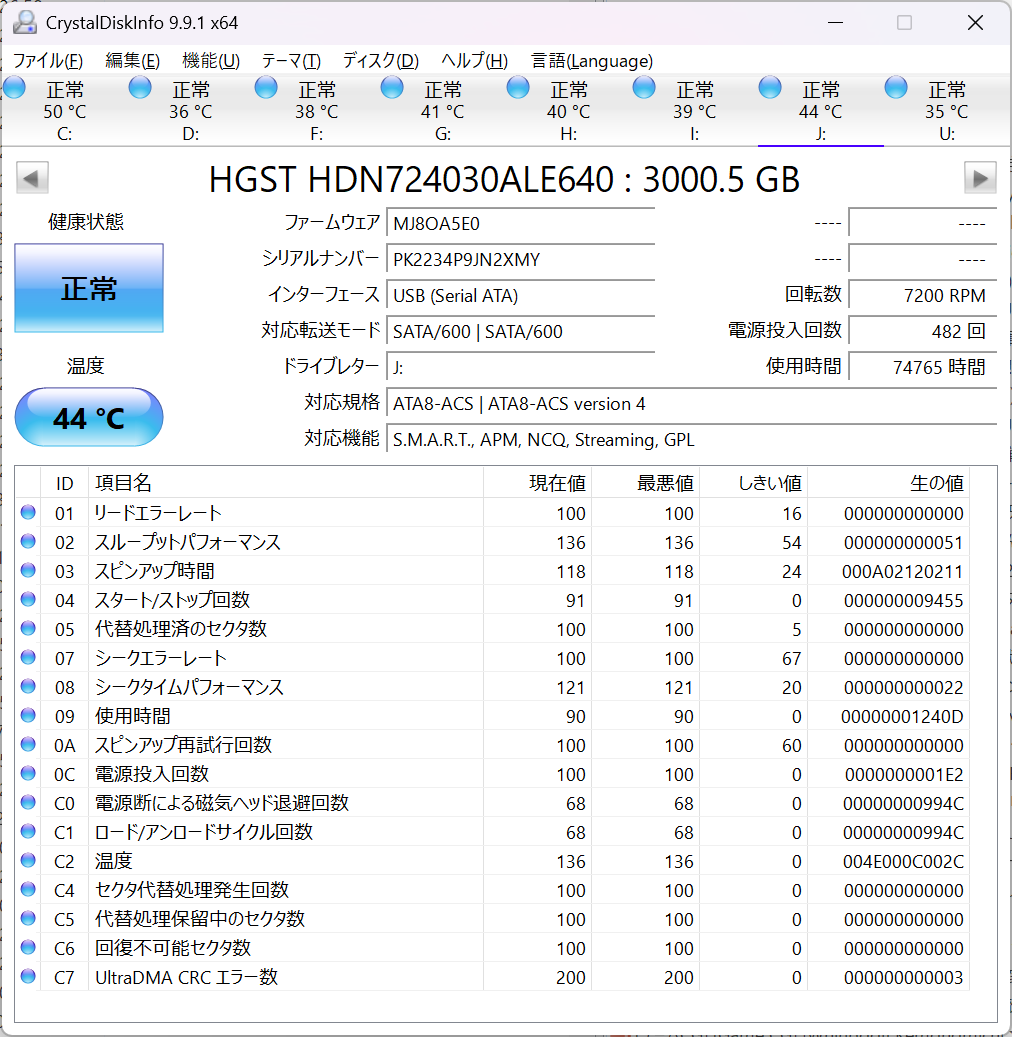Click the power on hours field 74765 時間

click(x=923, y=367)
